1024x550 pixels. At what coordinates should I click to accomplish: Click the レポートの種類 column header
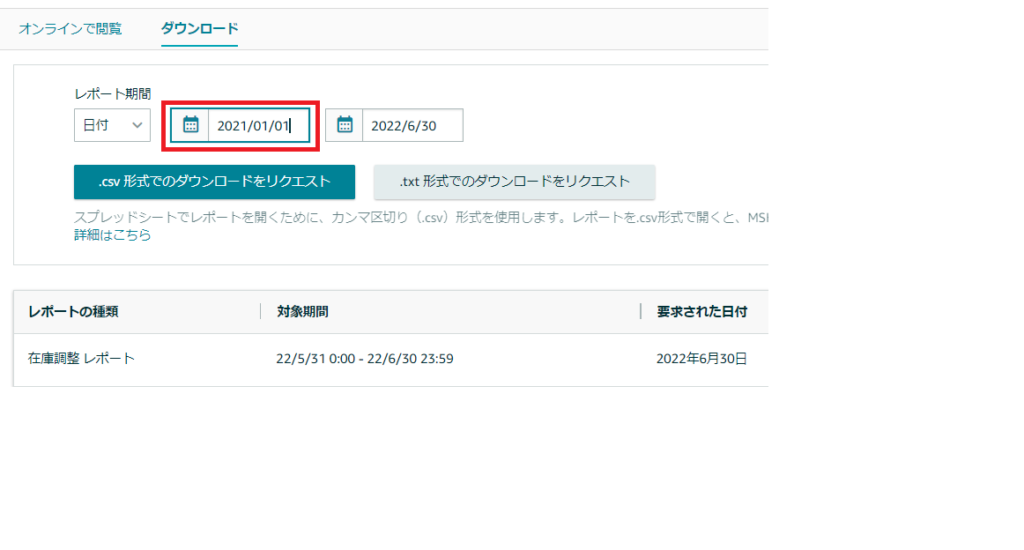click(73, 312)
